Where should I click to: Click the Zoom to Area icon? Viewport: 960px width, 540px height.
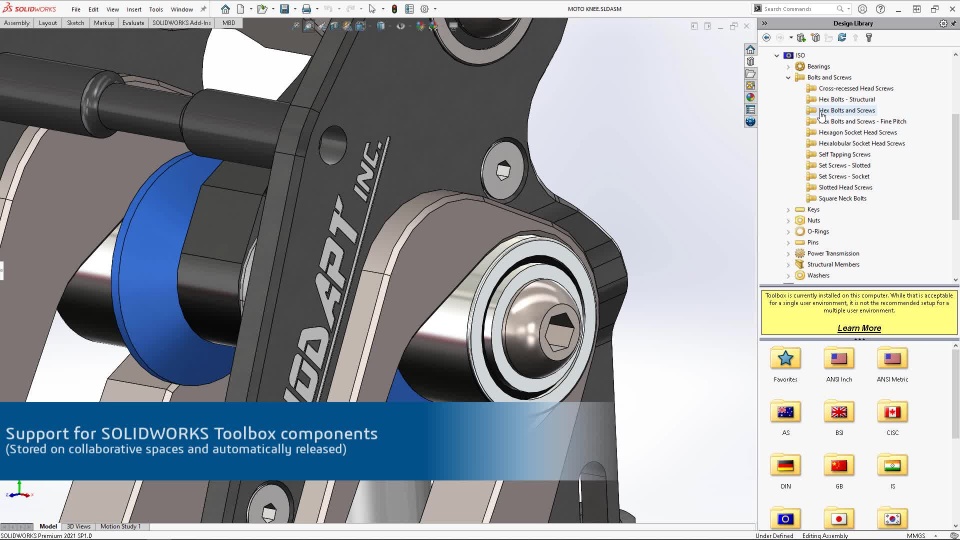point(309,26)
